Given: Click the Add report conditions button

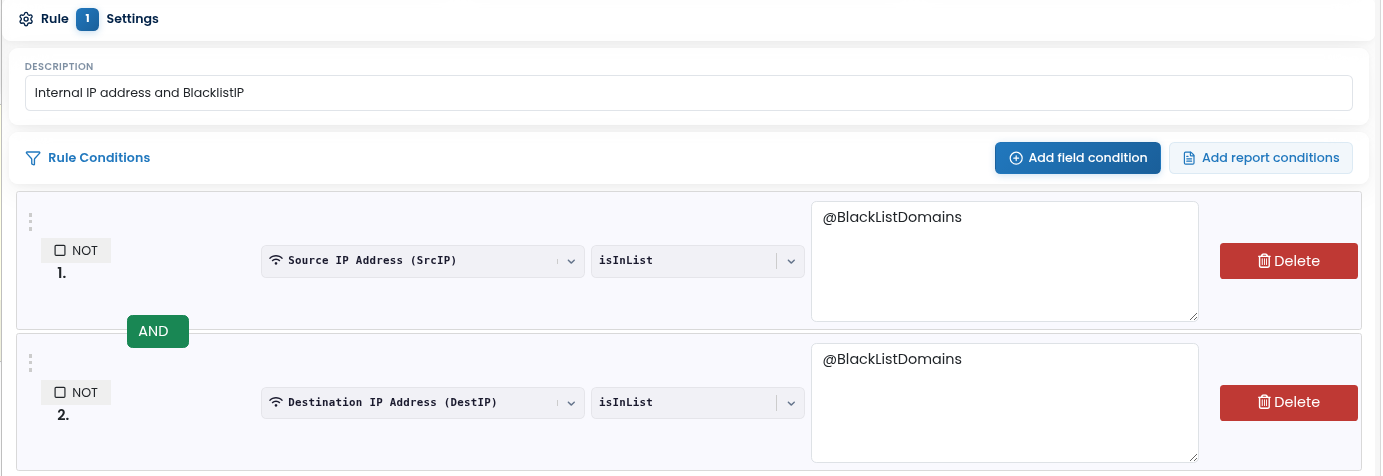Looking at the screenshot, I should click(1261, 158).
